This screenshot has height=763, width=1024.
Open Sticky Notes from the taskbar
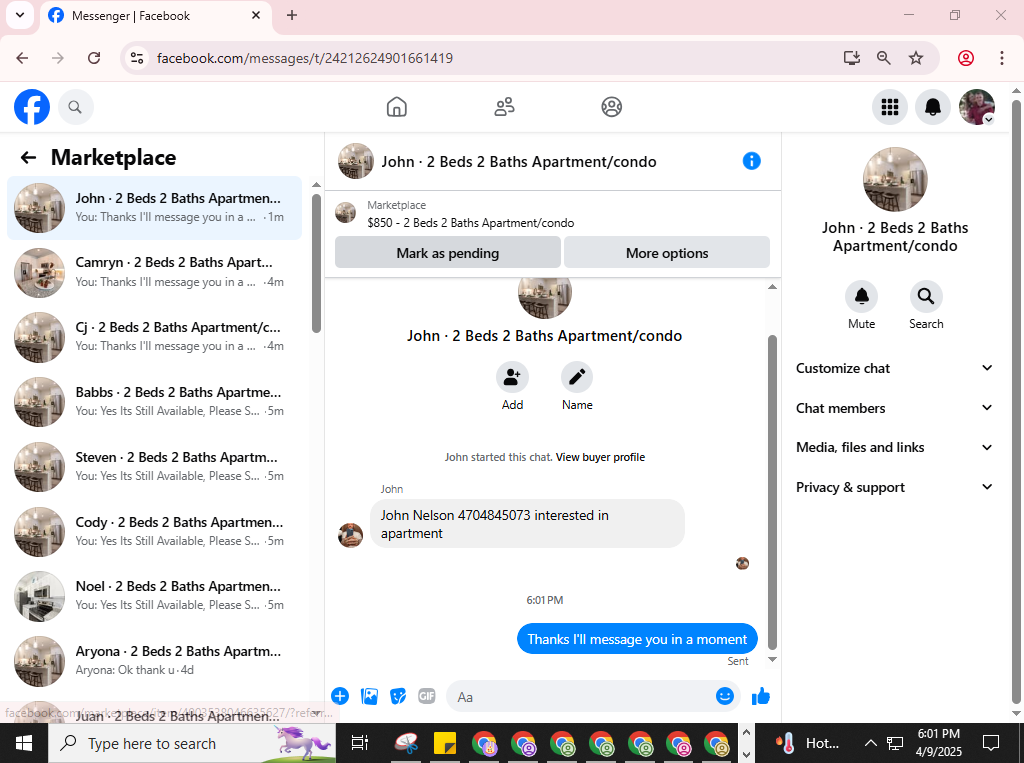[x=445, y=743]
